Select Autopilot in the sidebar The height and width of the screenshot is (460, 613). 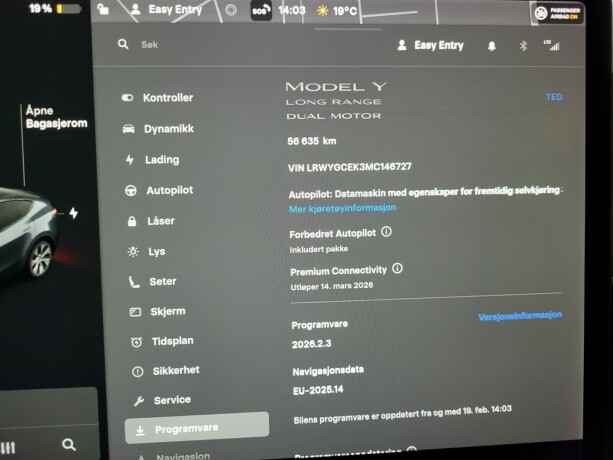[168, 190]
